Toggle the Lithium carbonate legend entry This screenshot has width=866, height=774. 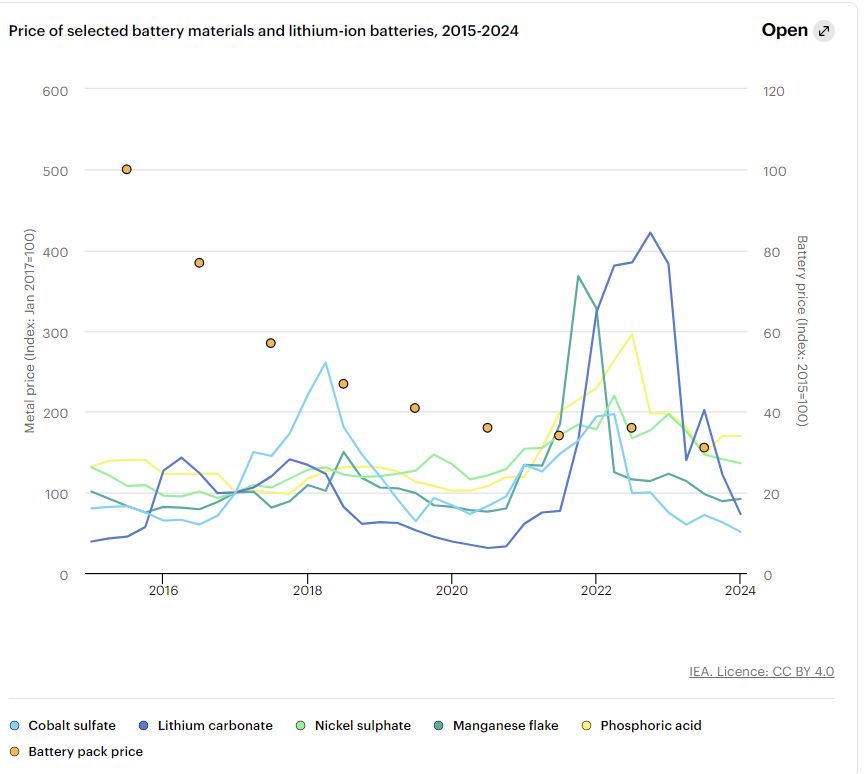206,725
